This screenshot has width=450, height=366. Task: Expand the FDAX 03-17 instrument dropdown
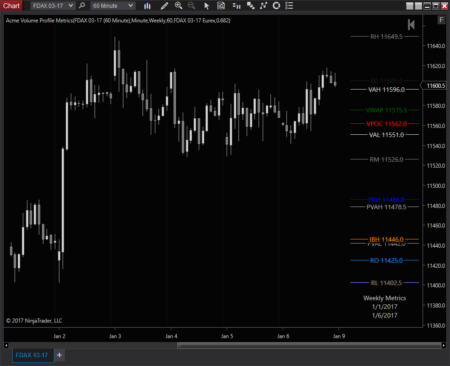pos(53,6)
